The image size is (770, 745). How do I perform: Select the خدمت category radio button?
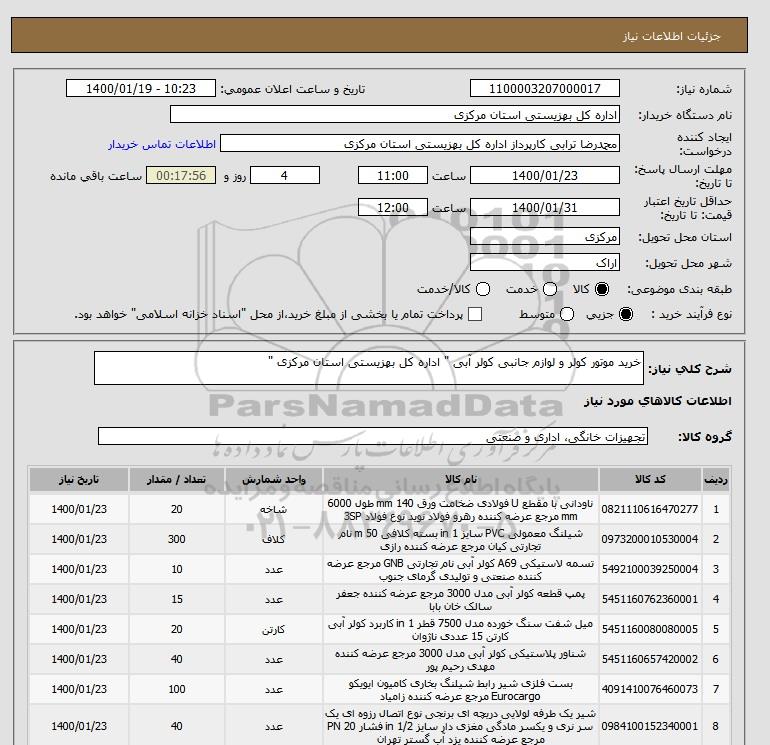click(550, 289)
